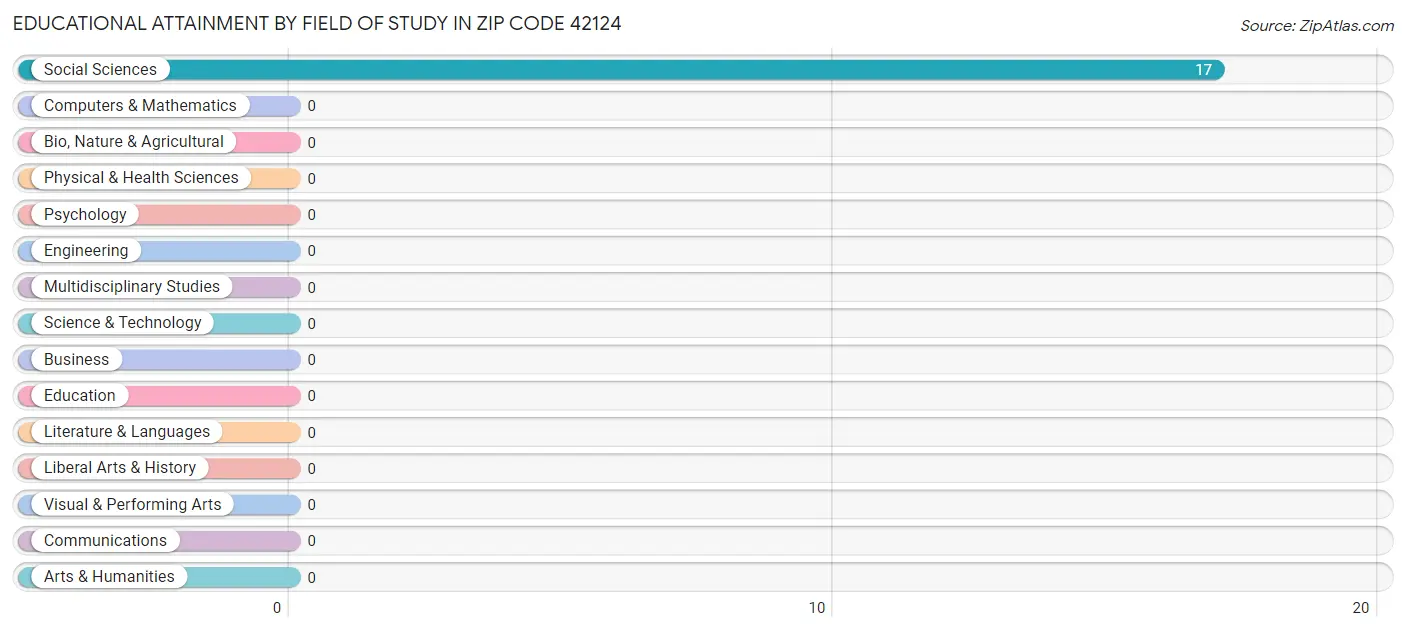
Task: Click the zero value beside Communications
Action: (x=311, y=541)
